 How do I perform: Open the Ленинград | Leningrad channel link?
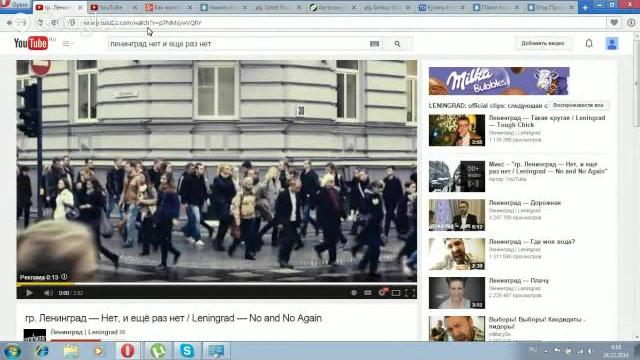pos(84,332)
